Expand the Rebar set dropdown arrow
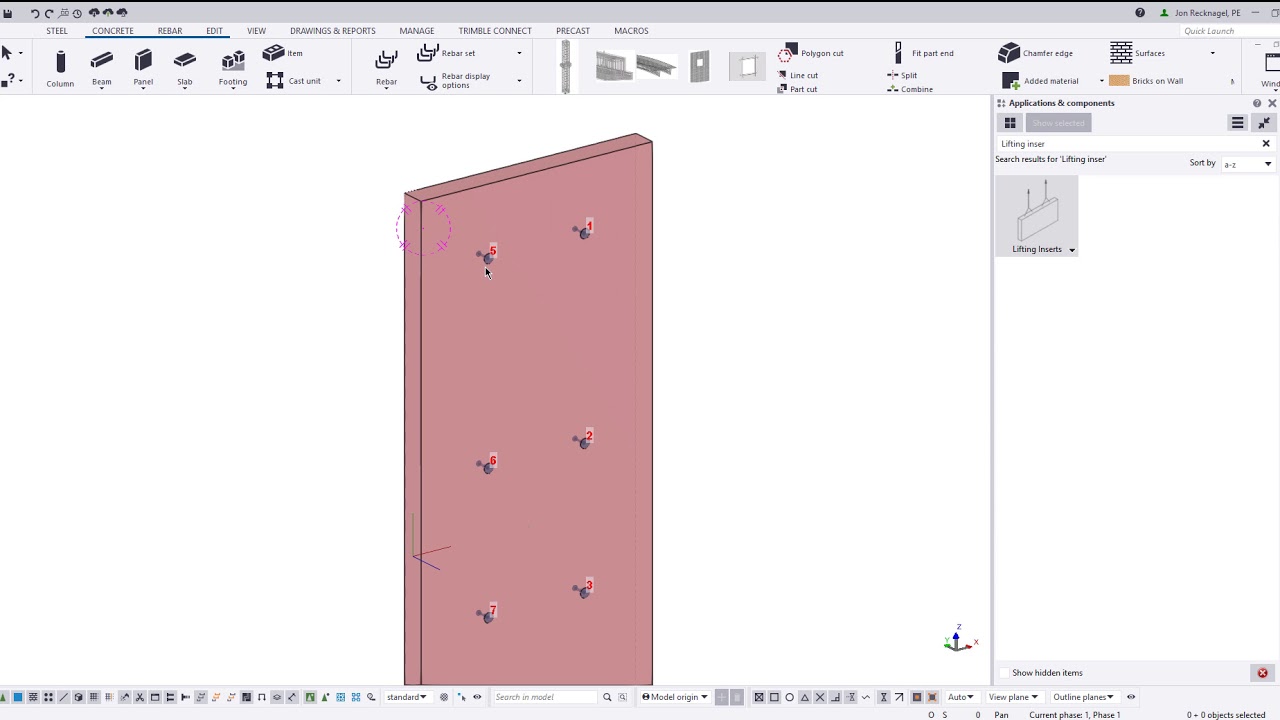The width and height of the screenshot is (1280, 720). point(519,53)
